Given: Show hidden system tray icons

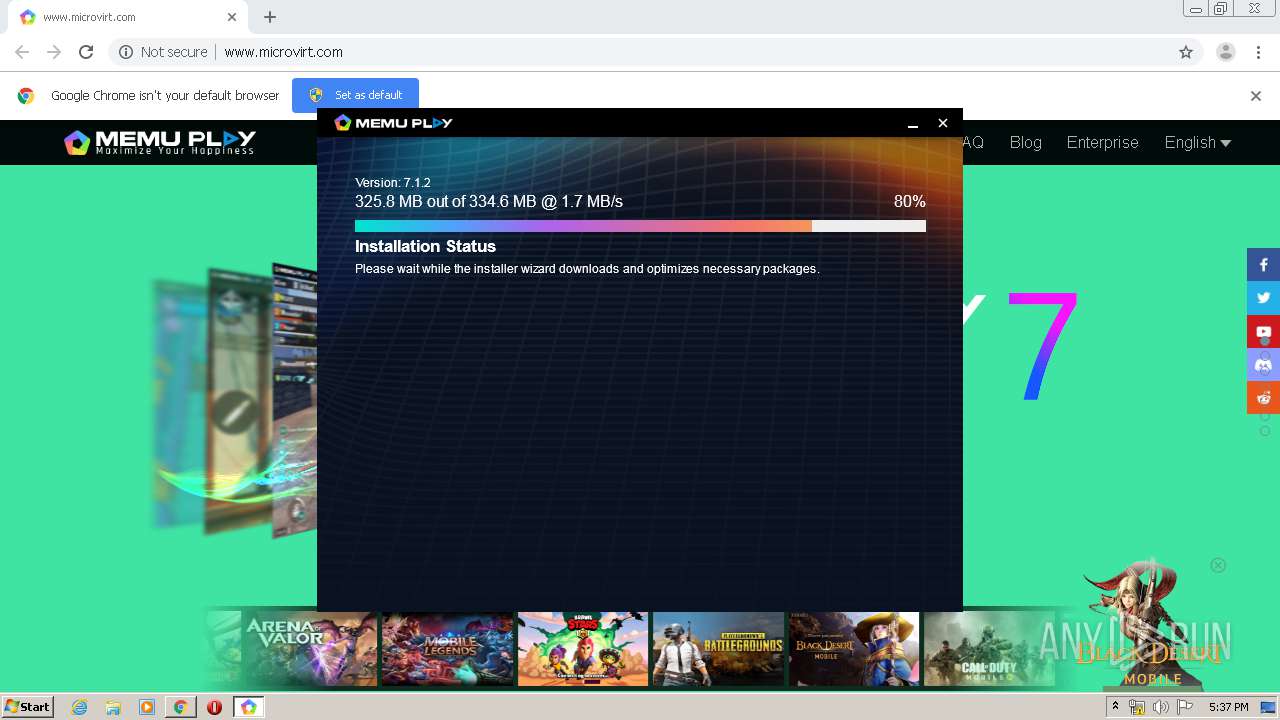Looking at the screenshot, I should tap(1115, 707).
